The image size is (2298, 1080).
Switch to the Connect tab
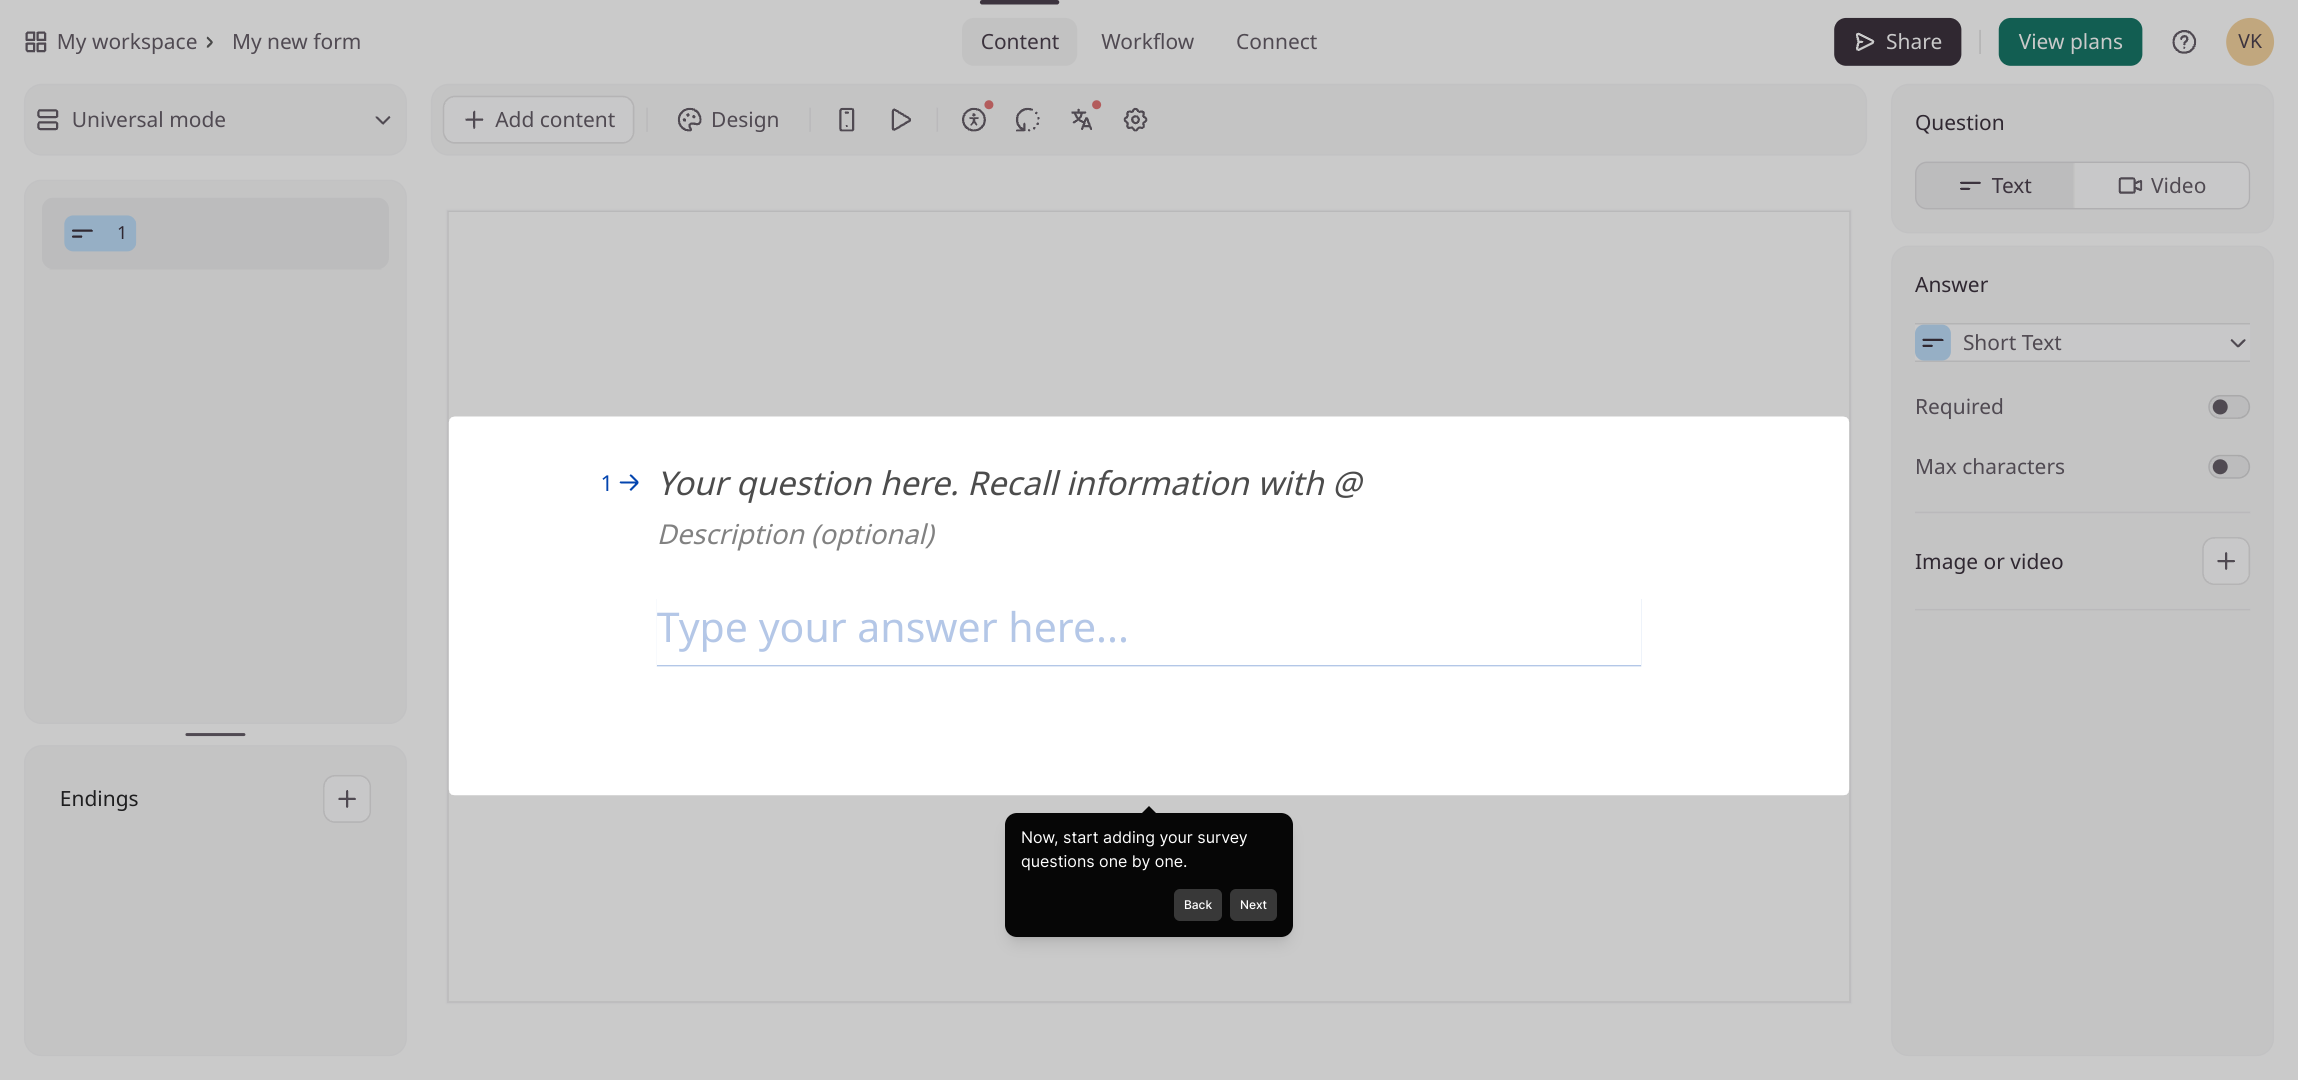pyautogui.click(x=1276, y=42)
